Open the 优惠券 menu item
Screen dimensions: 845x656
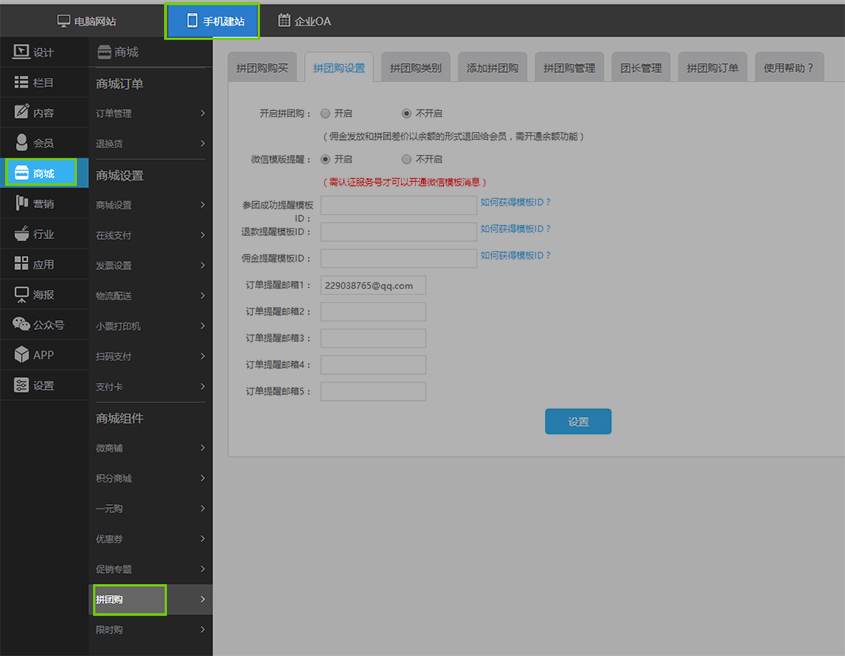tap(150, 538)
